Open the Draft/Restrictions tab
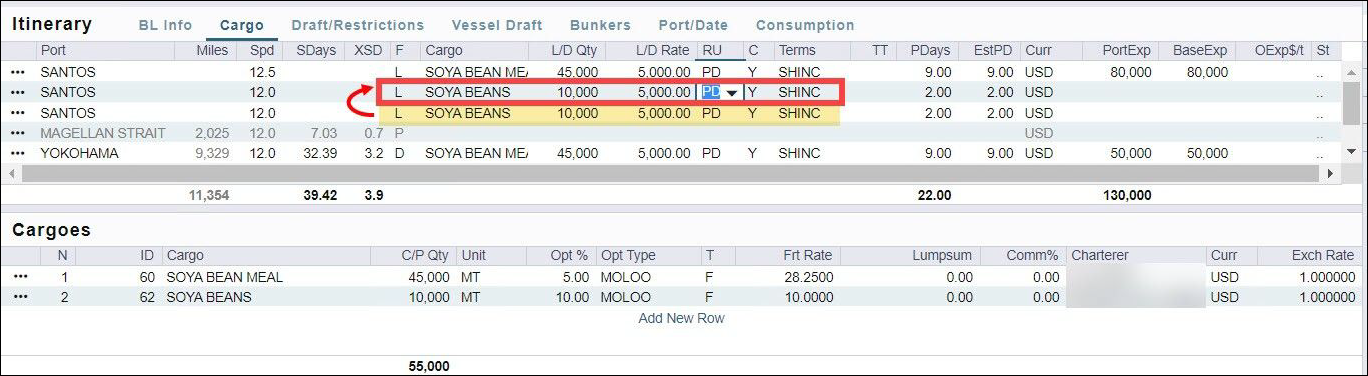This screenshot has width=1368, height=376. (358, 25)
